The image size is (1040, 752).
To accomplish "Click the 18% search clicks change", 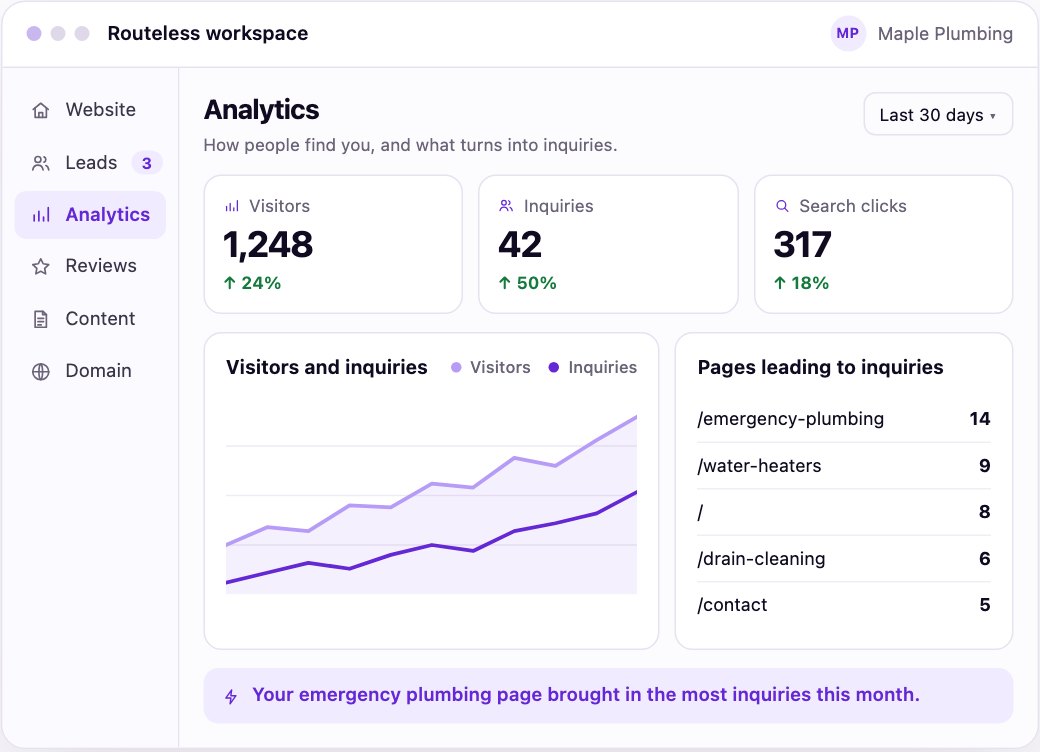I will tap(810, 283).
